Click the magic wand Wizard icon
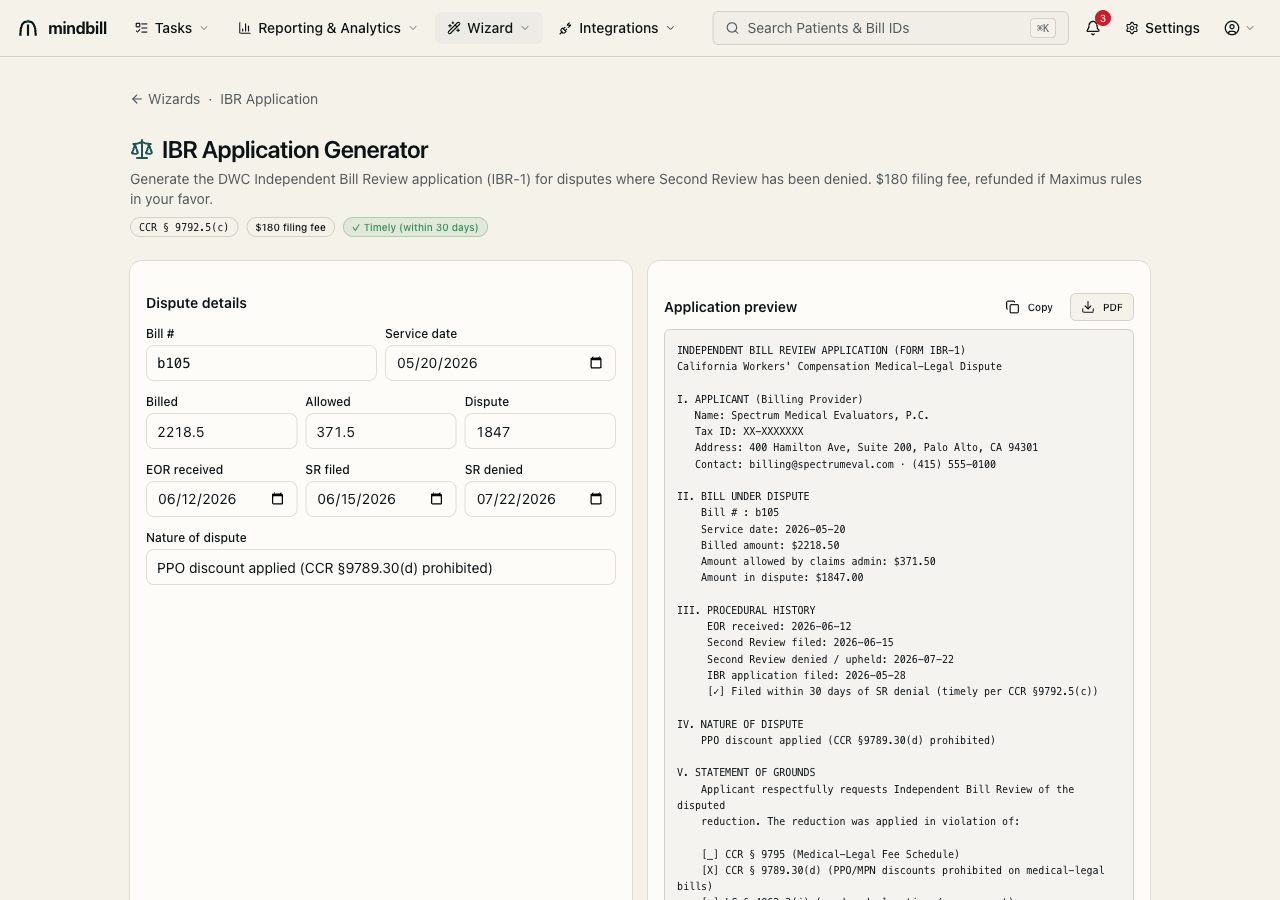 (454, 28)
